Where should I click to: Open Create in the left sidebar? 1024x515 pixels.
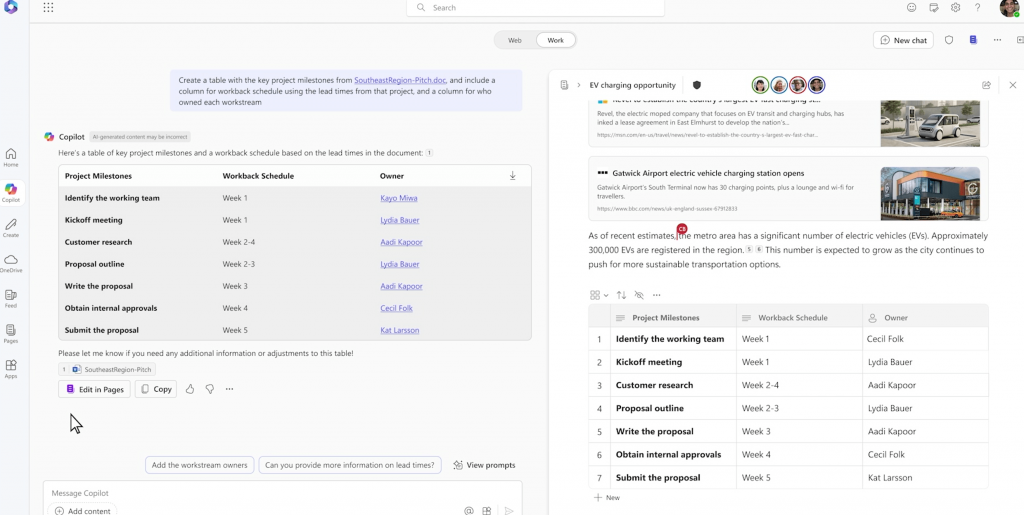[10, 228]
